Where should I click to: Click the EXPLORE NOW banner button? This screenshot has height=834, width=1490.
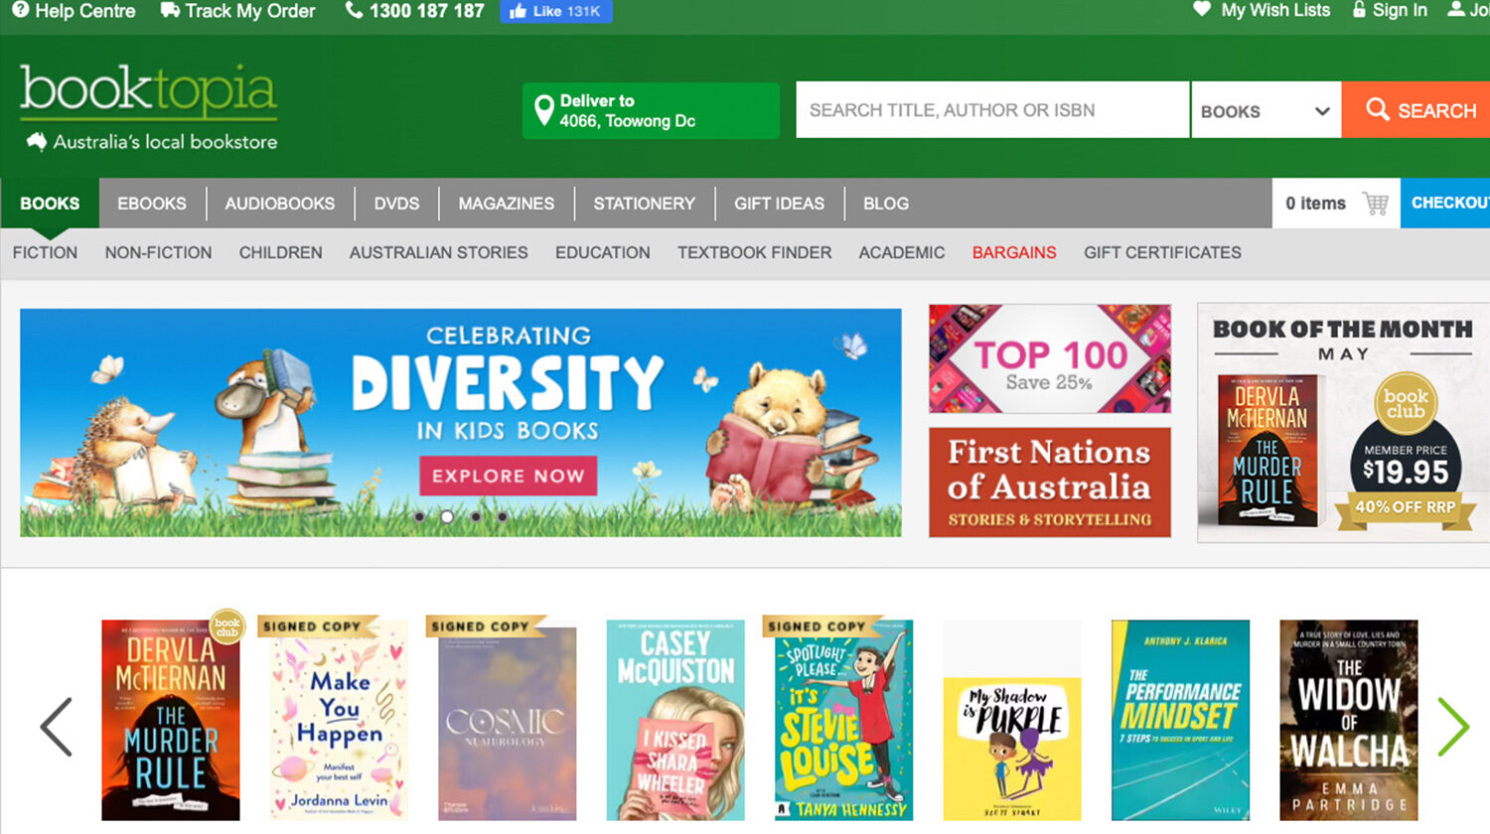coord(508,476)
